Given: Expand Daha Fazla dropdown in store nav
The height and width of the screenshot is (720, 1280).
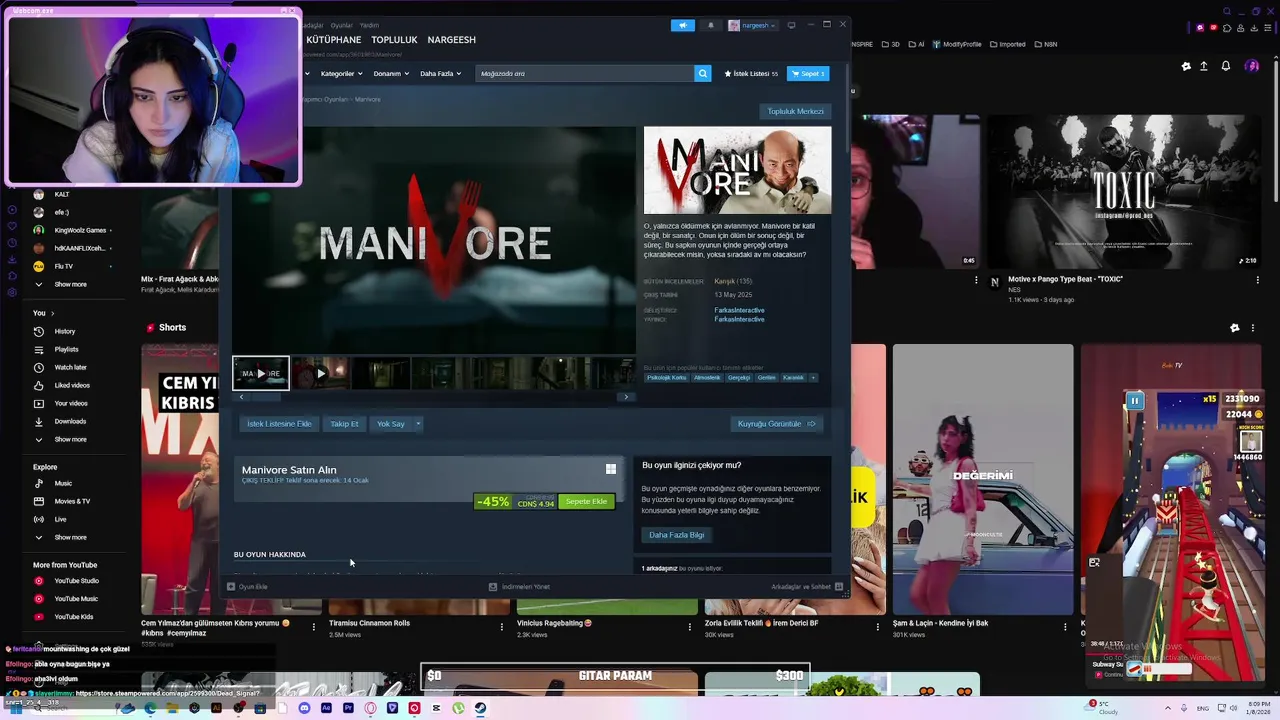Looking at the screenshot, I should (440, 73).
